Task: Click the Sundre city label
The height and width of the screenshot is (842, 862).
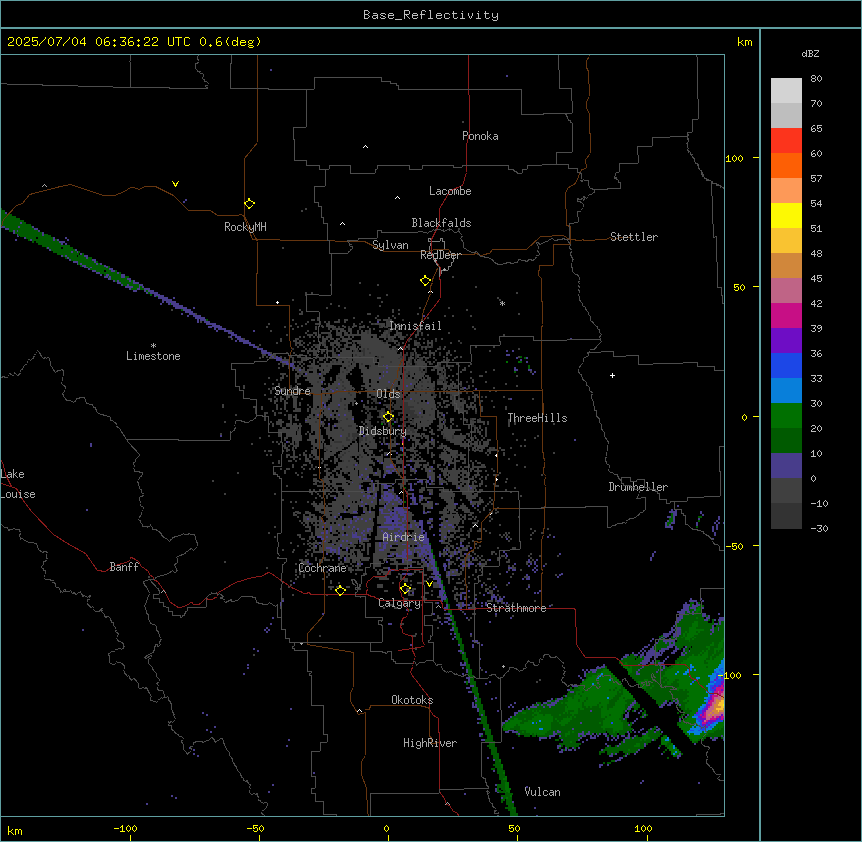Action: click(x=292, y=391)
